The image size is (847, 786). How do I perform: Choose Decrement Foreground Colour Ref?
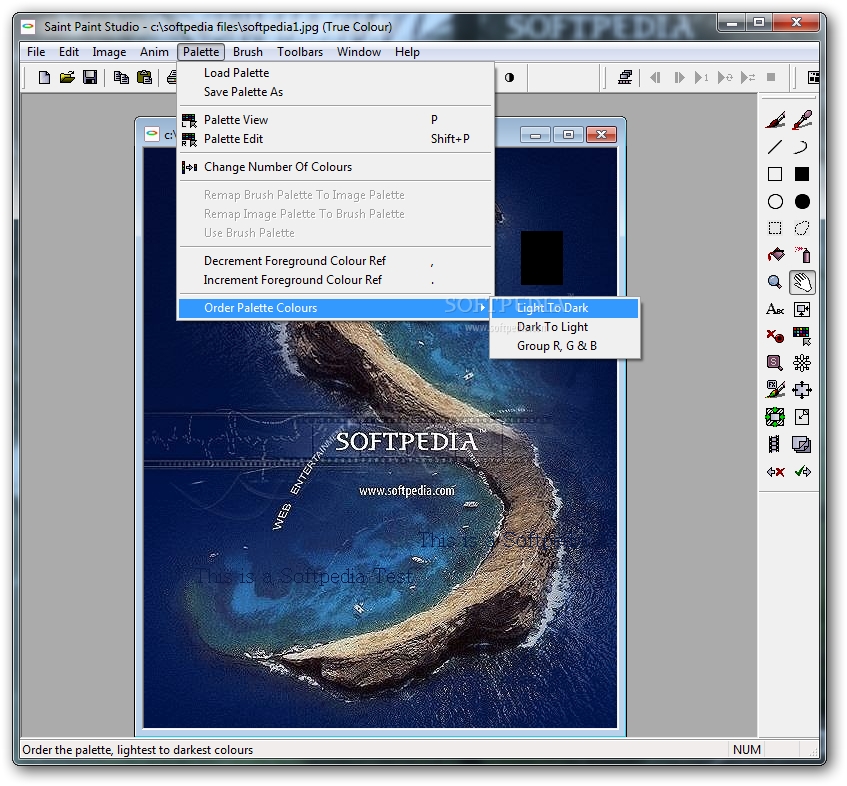pos(335,261)
